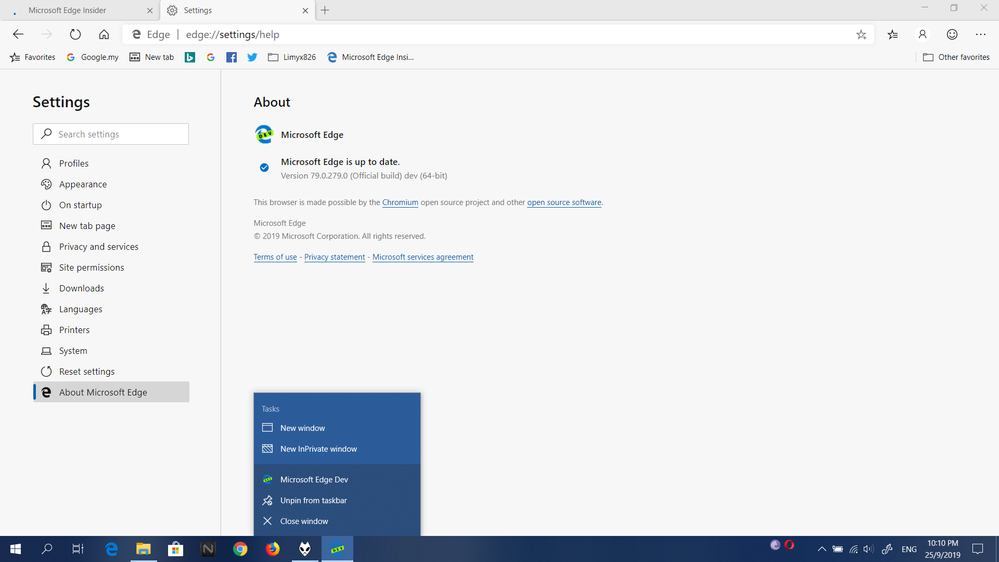Launch Google Chrome from the taskbar
The width and height of the screenshot is (999, 562).
coord(240,549)
